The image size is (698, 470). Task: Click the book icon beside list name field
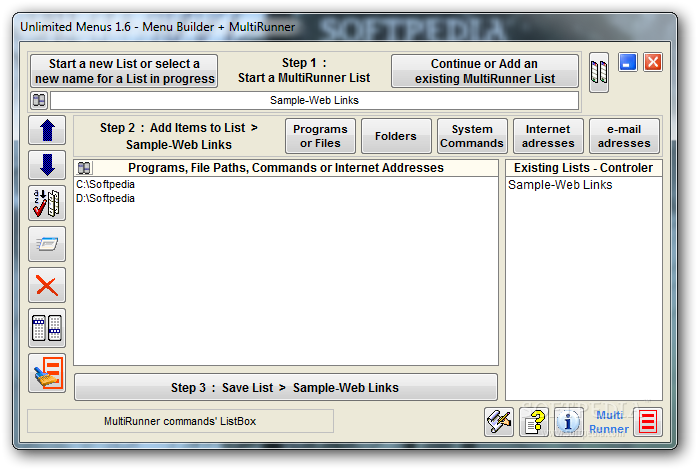(x=39, y=101)
